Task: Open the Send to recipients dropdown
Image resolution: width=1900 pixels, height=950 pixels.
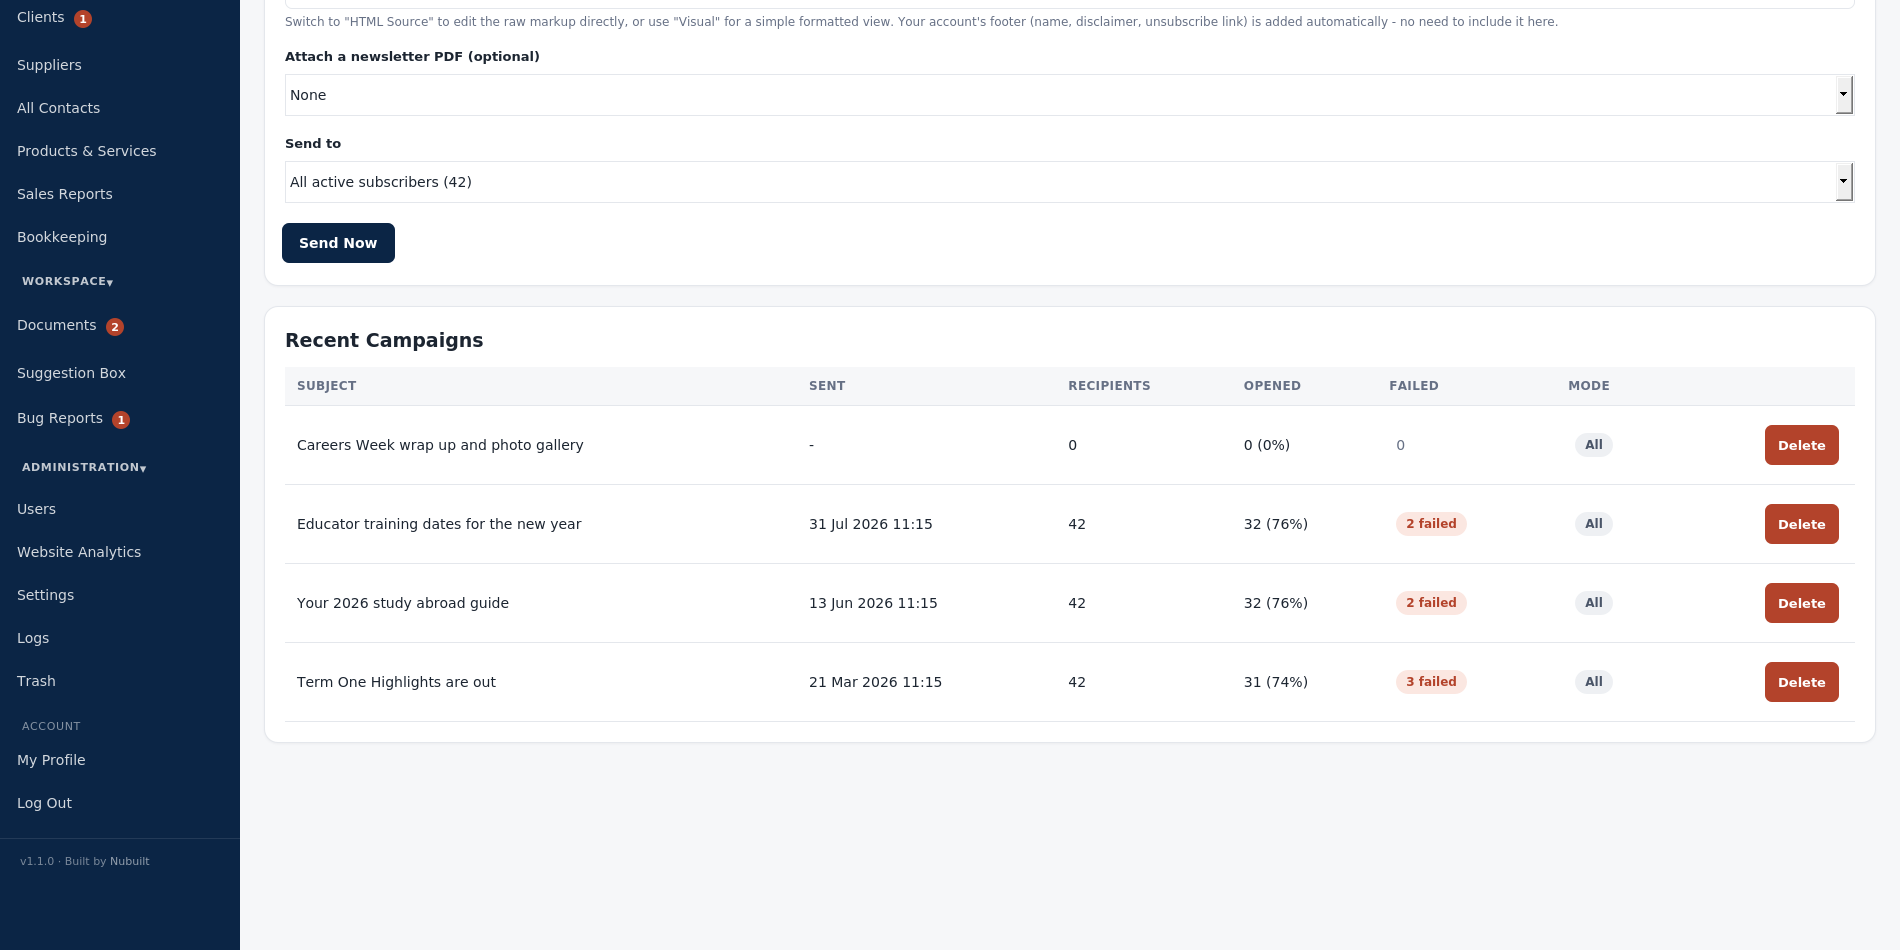Action: [x=1069, y=182]
